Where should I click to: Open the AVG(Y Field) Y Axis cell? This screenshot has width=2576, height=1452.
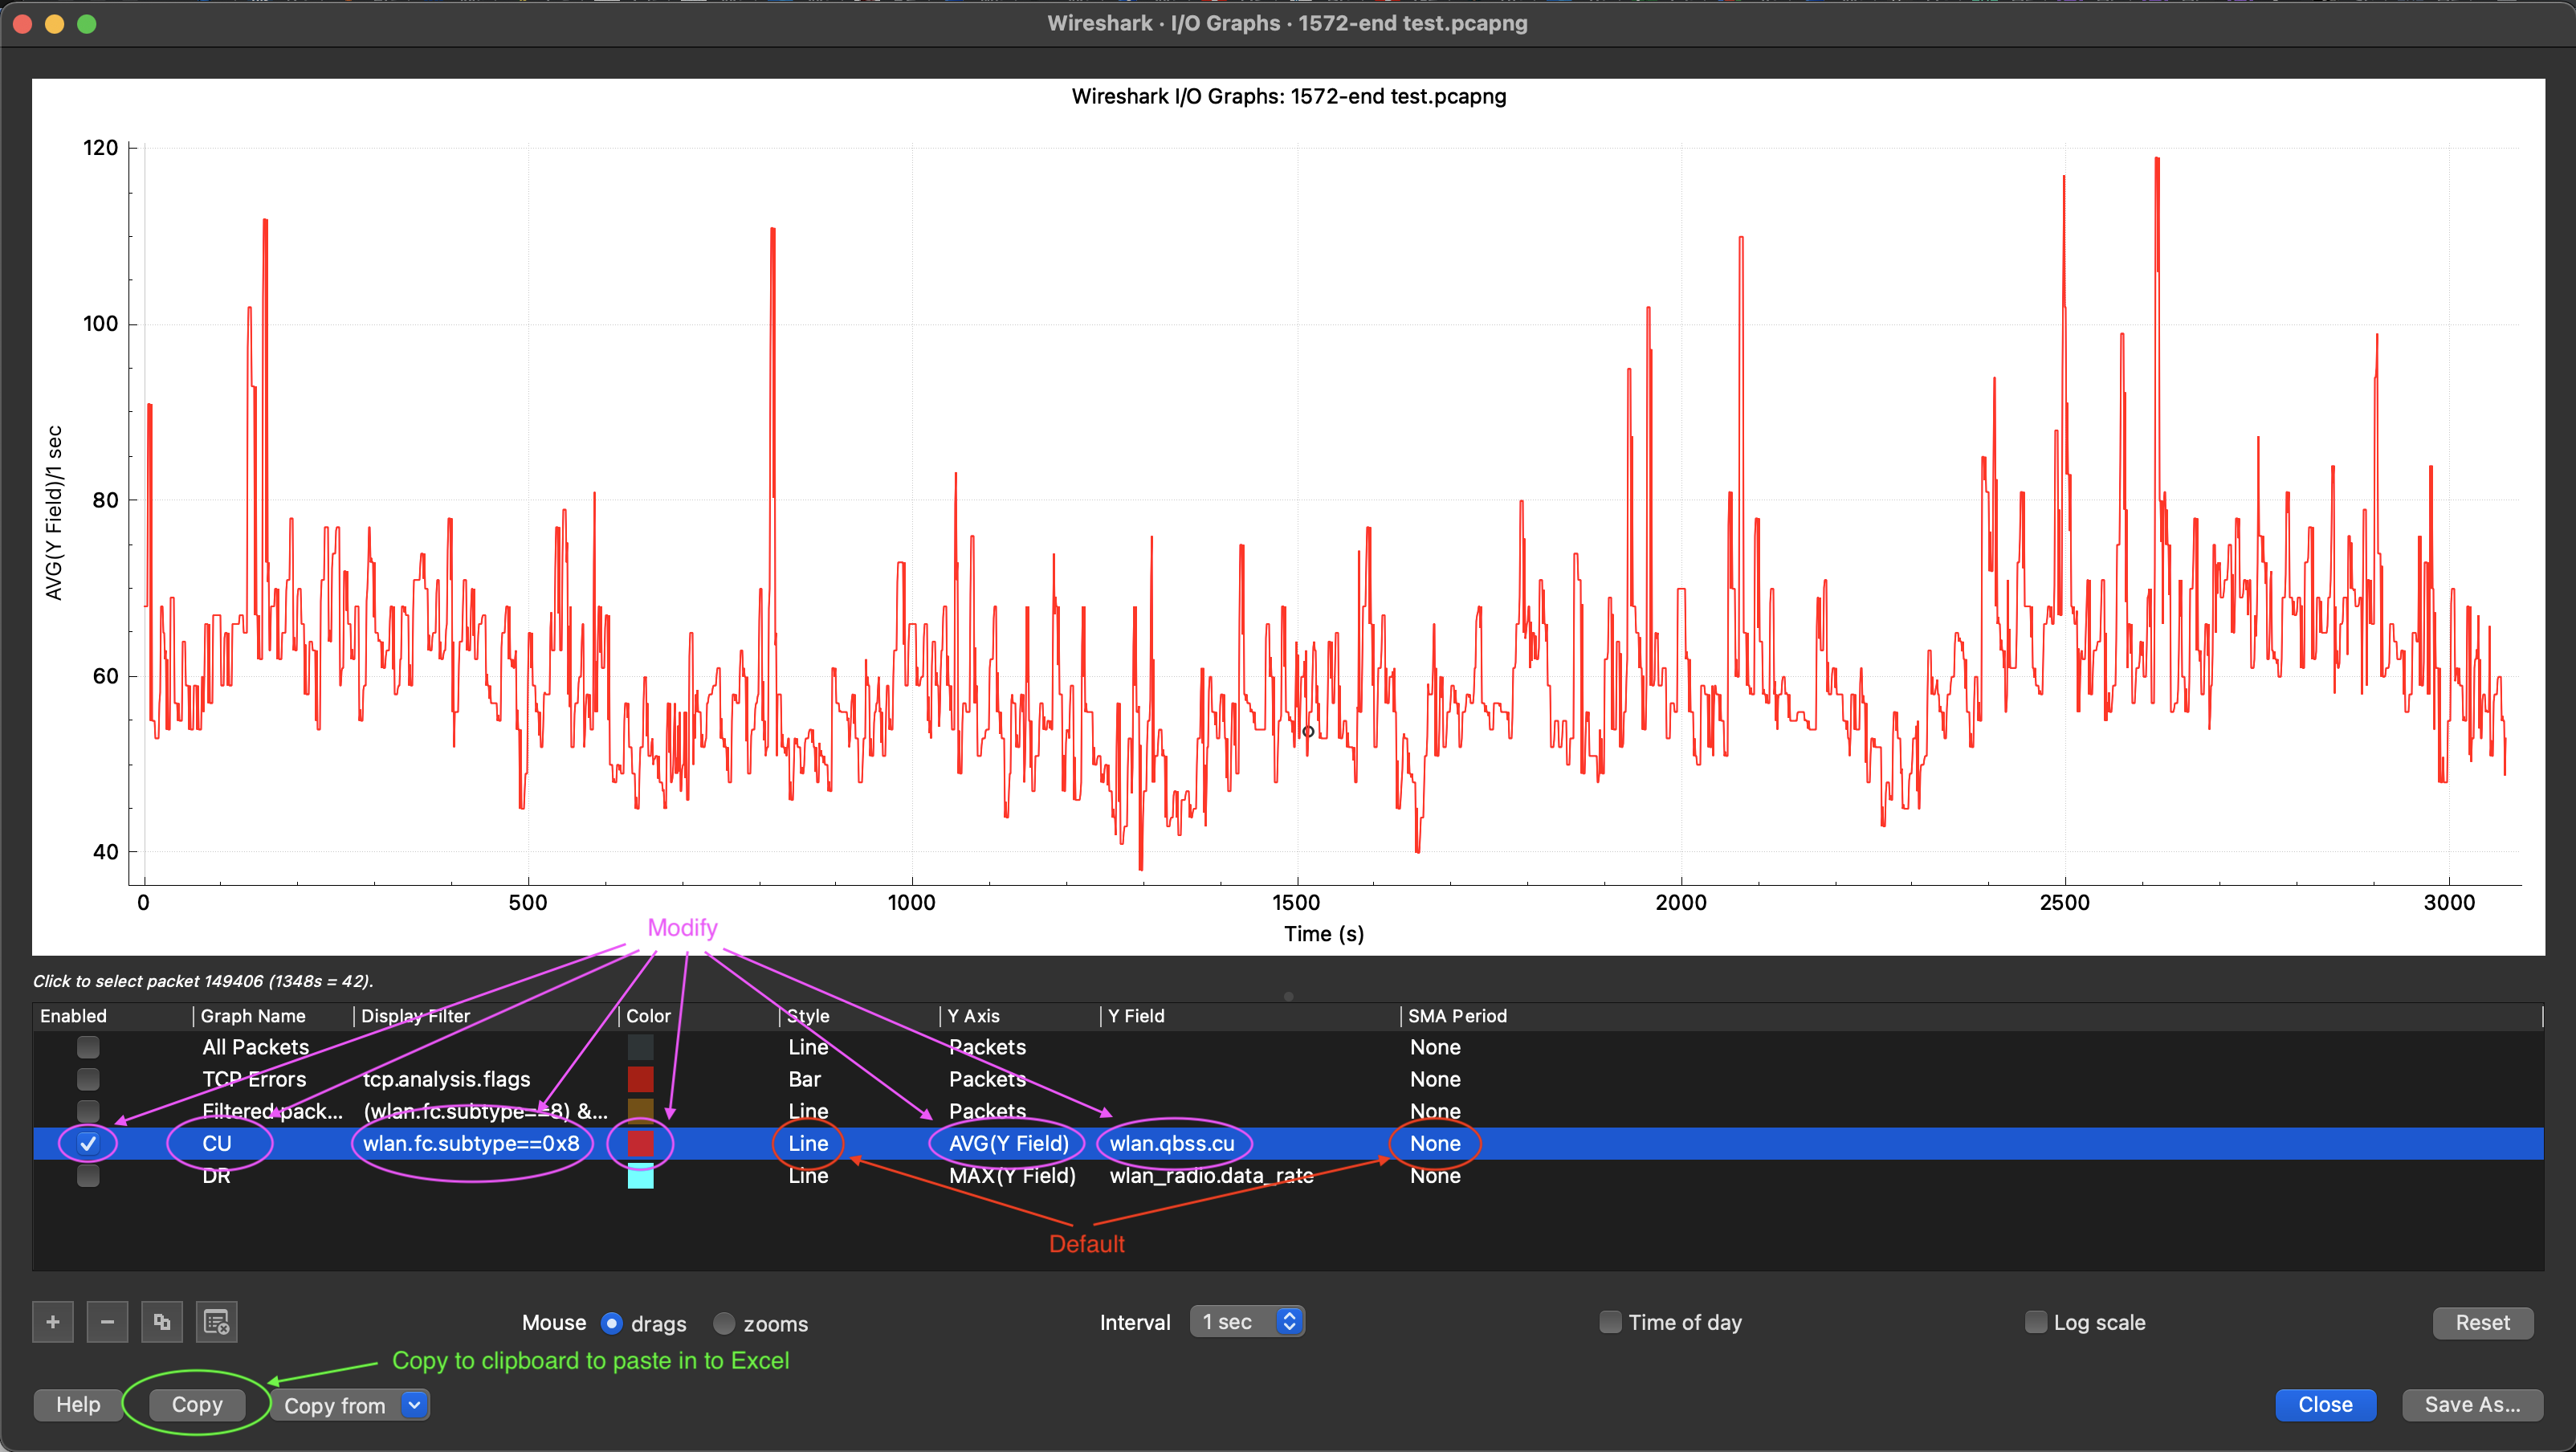click(1008, 1143)
